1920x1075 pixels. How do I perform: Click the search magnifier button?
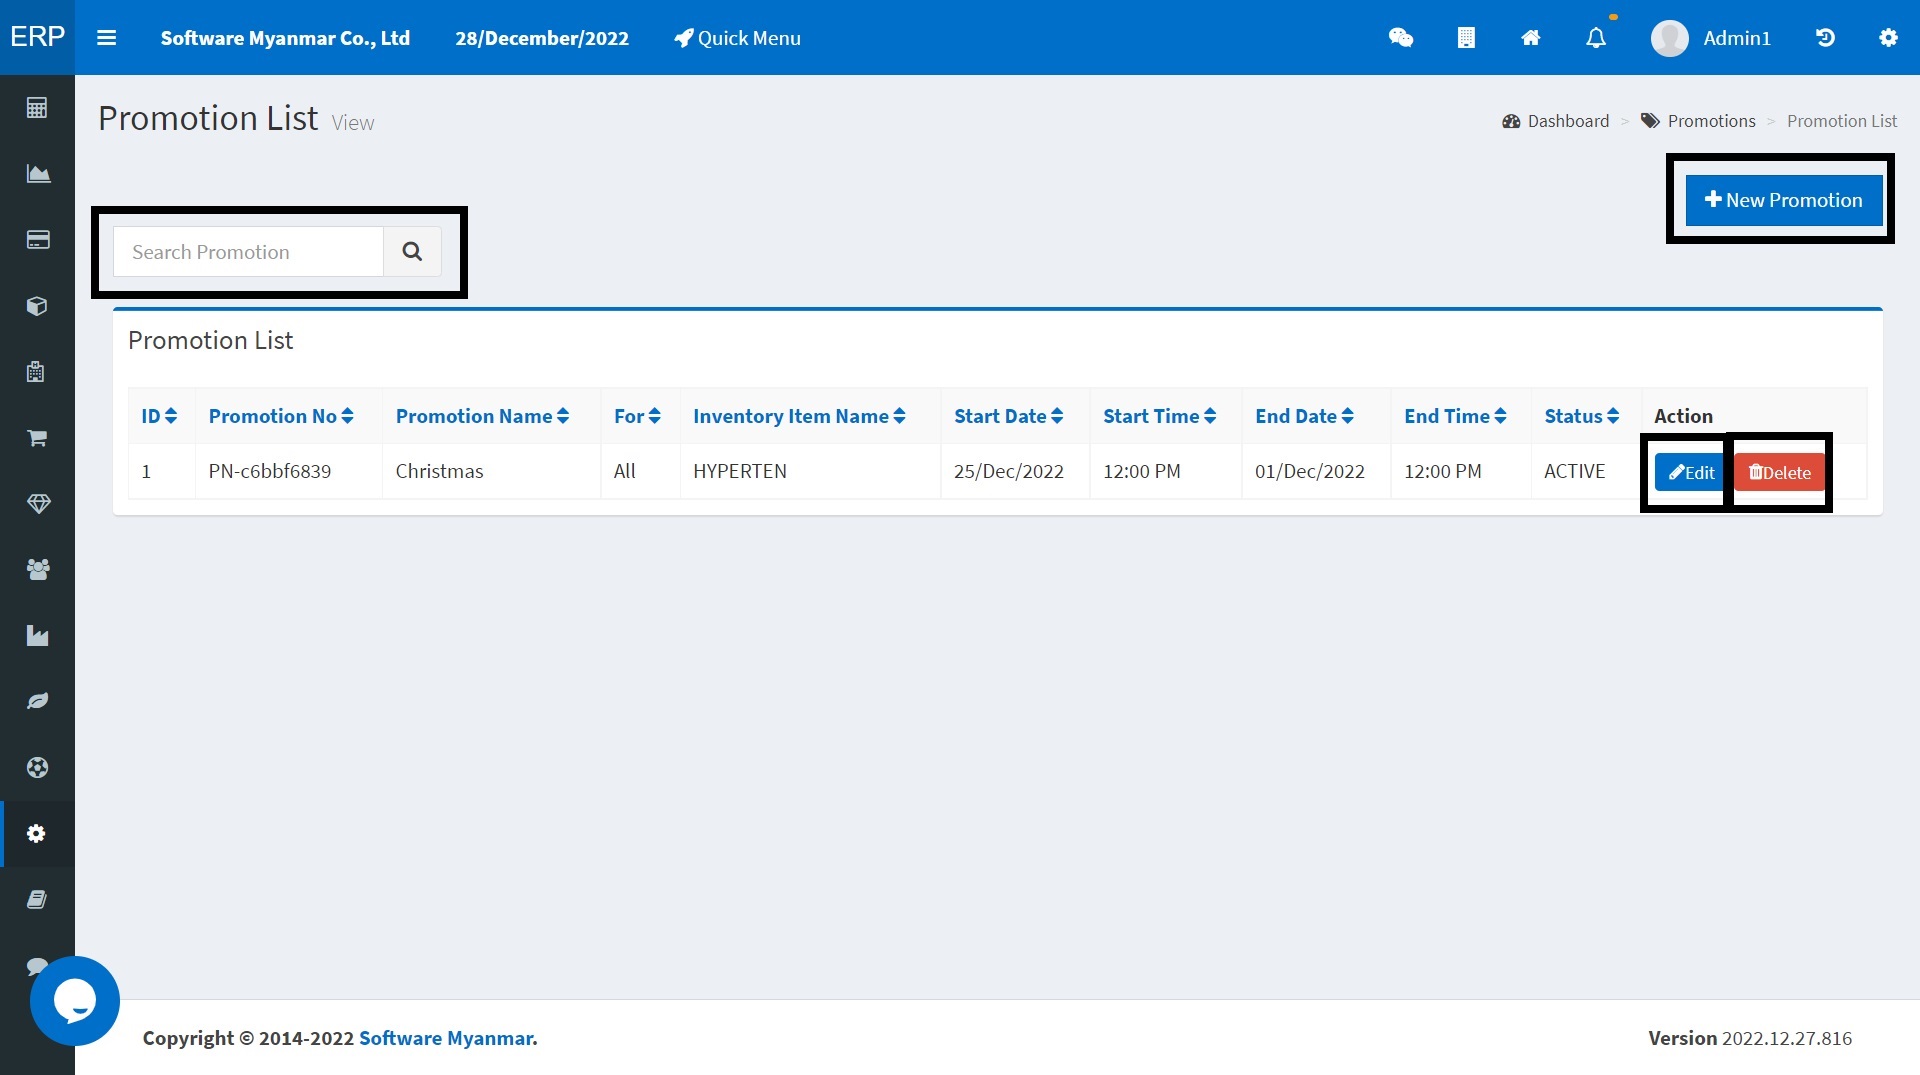tap(412, 251)
